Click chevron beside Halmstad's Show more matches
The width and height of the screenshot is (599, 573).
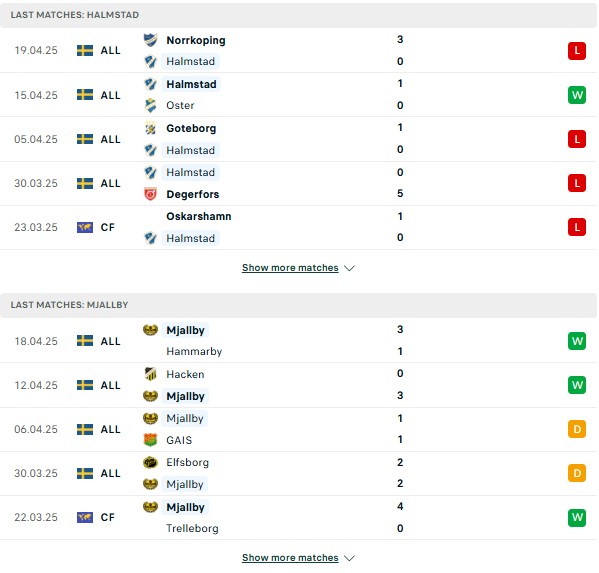pyautogui.click(x=349, y=268)
